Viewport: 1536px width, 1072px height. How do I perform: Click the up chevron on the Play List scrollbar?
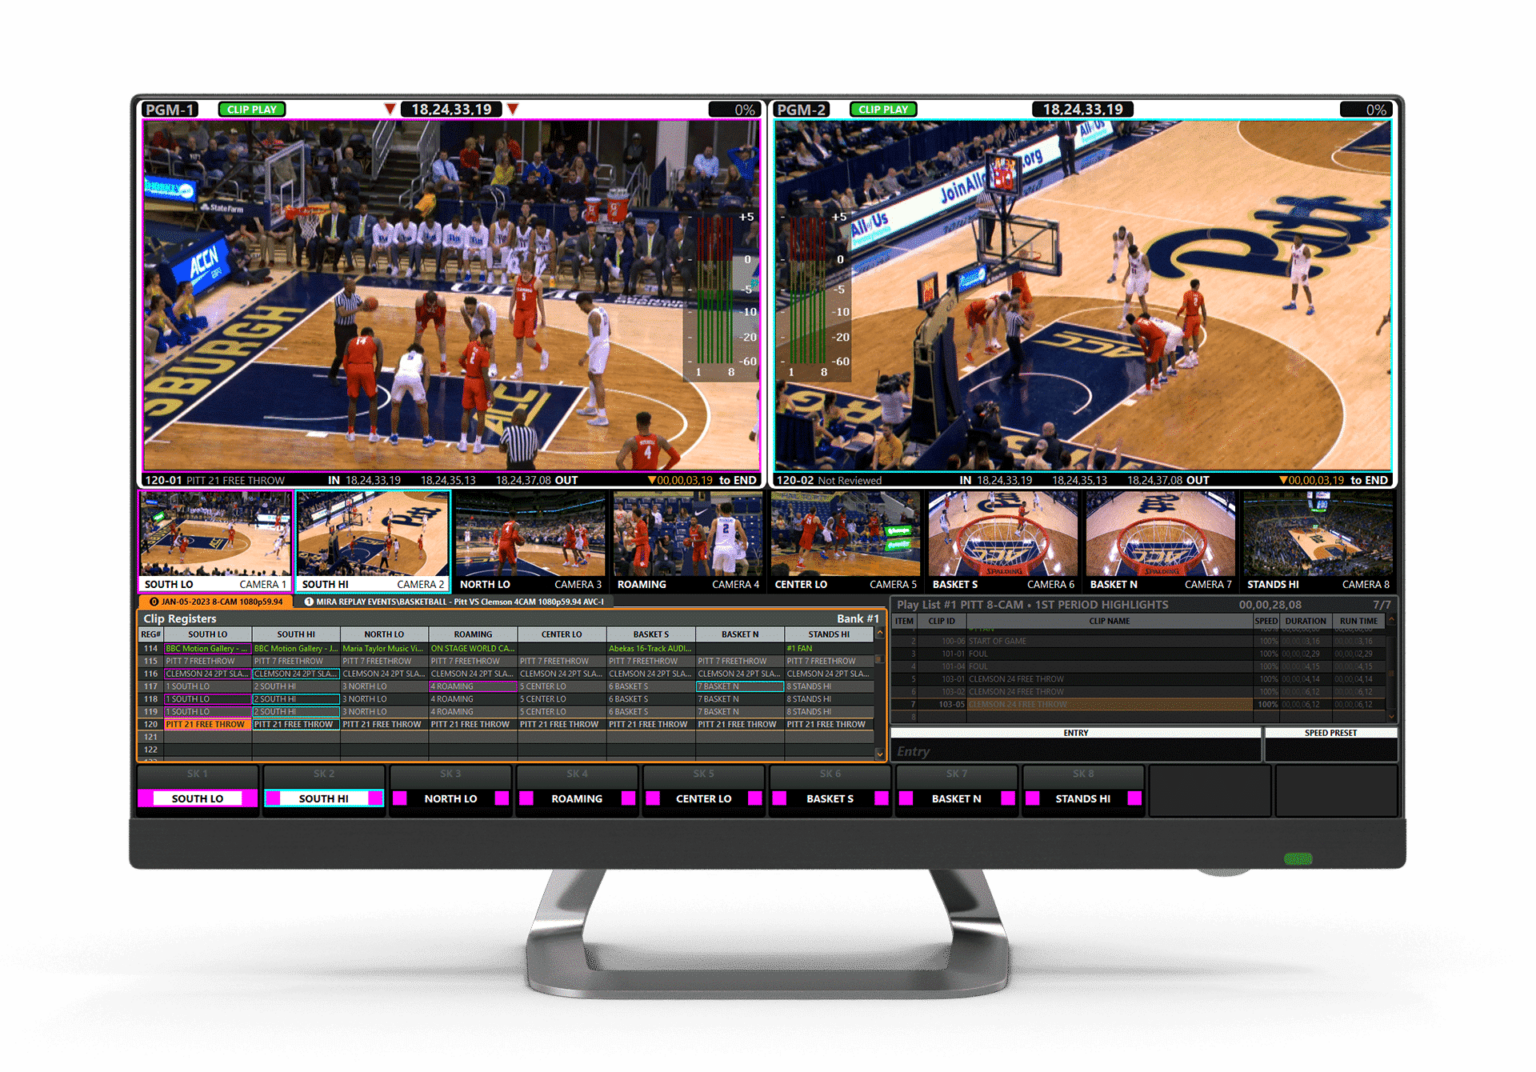pyautogui.click(x=1391, y=621)
